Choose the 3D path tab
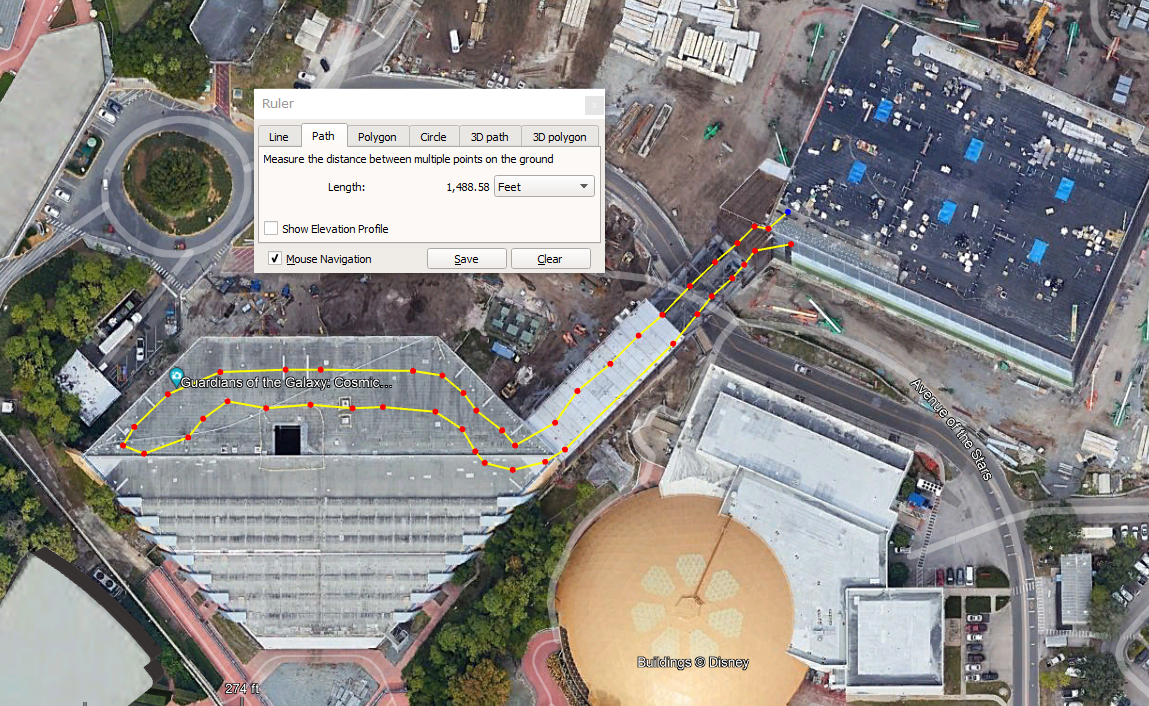 tap(490, 137)
